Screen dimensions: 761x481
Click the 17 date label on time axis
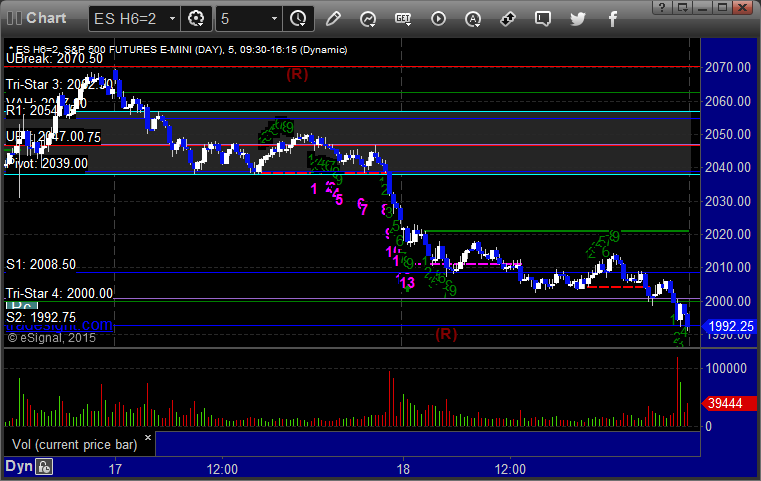pos(115,469)
